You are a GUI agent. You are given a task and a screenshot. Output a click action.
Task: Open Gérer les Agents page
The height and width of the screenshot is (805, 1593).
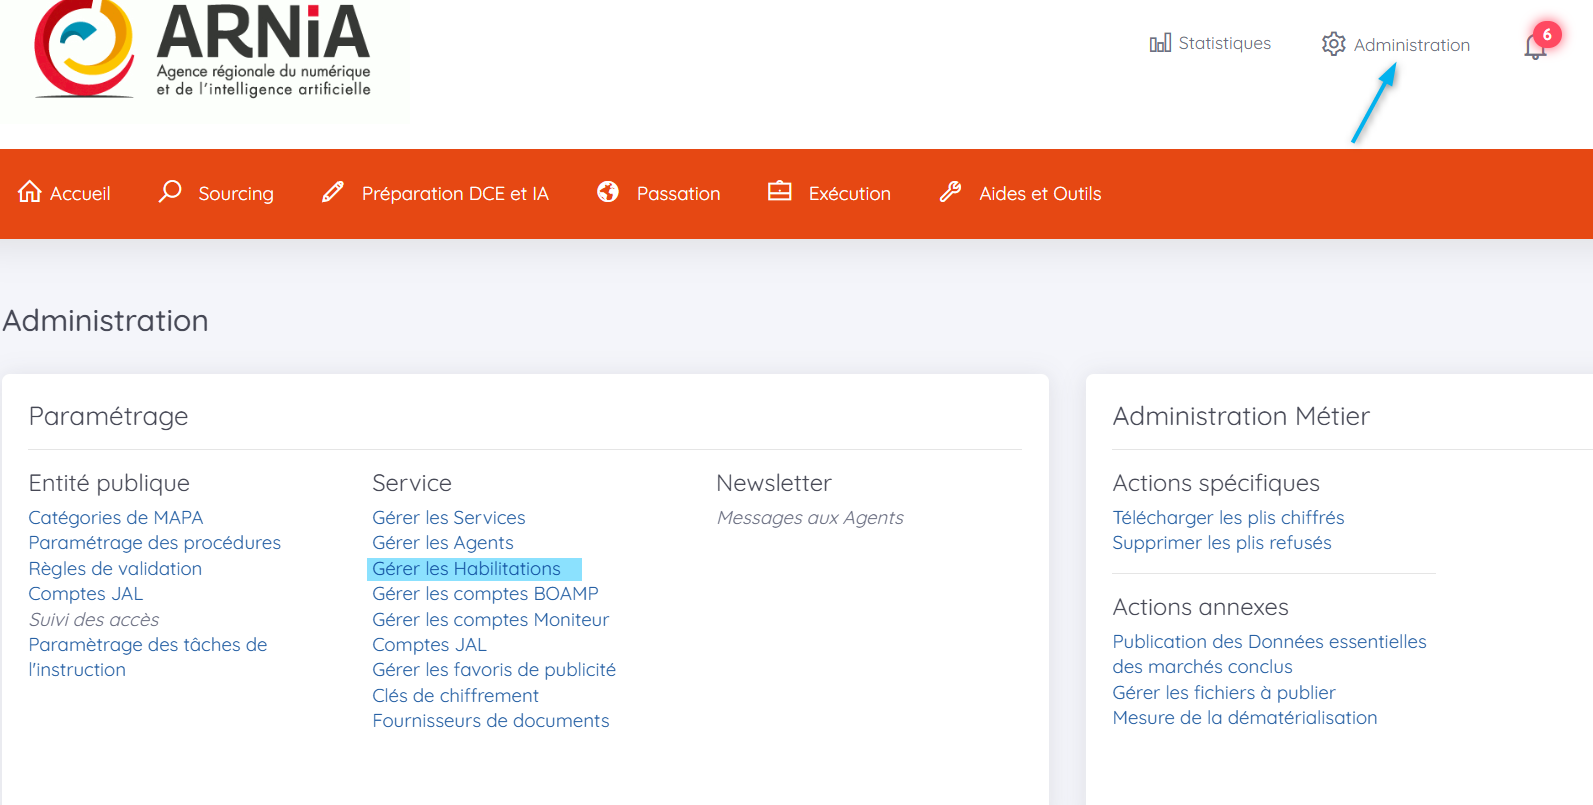click(x=443, y=543)
